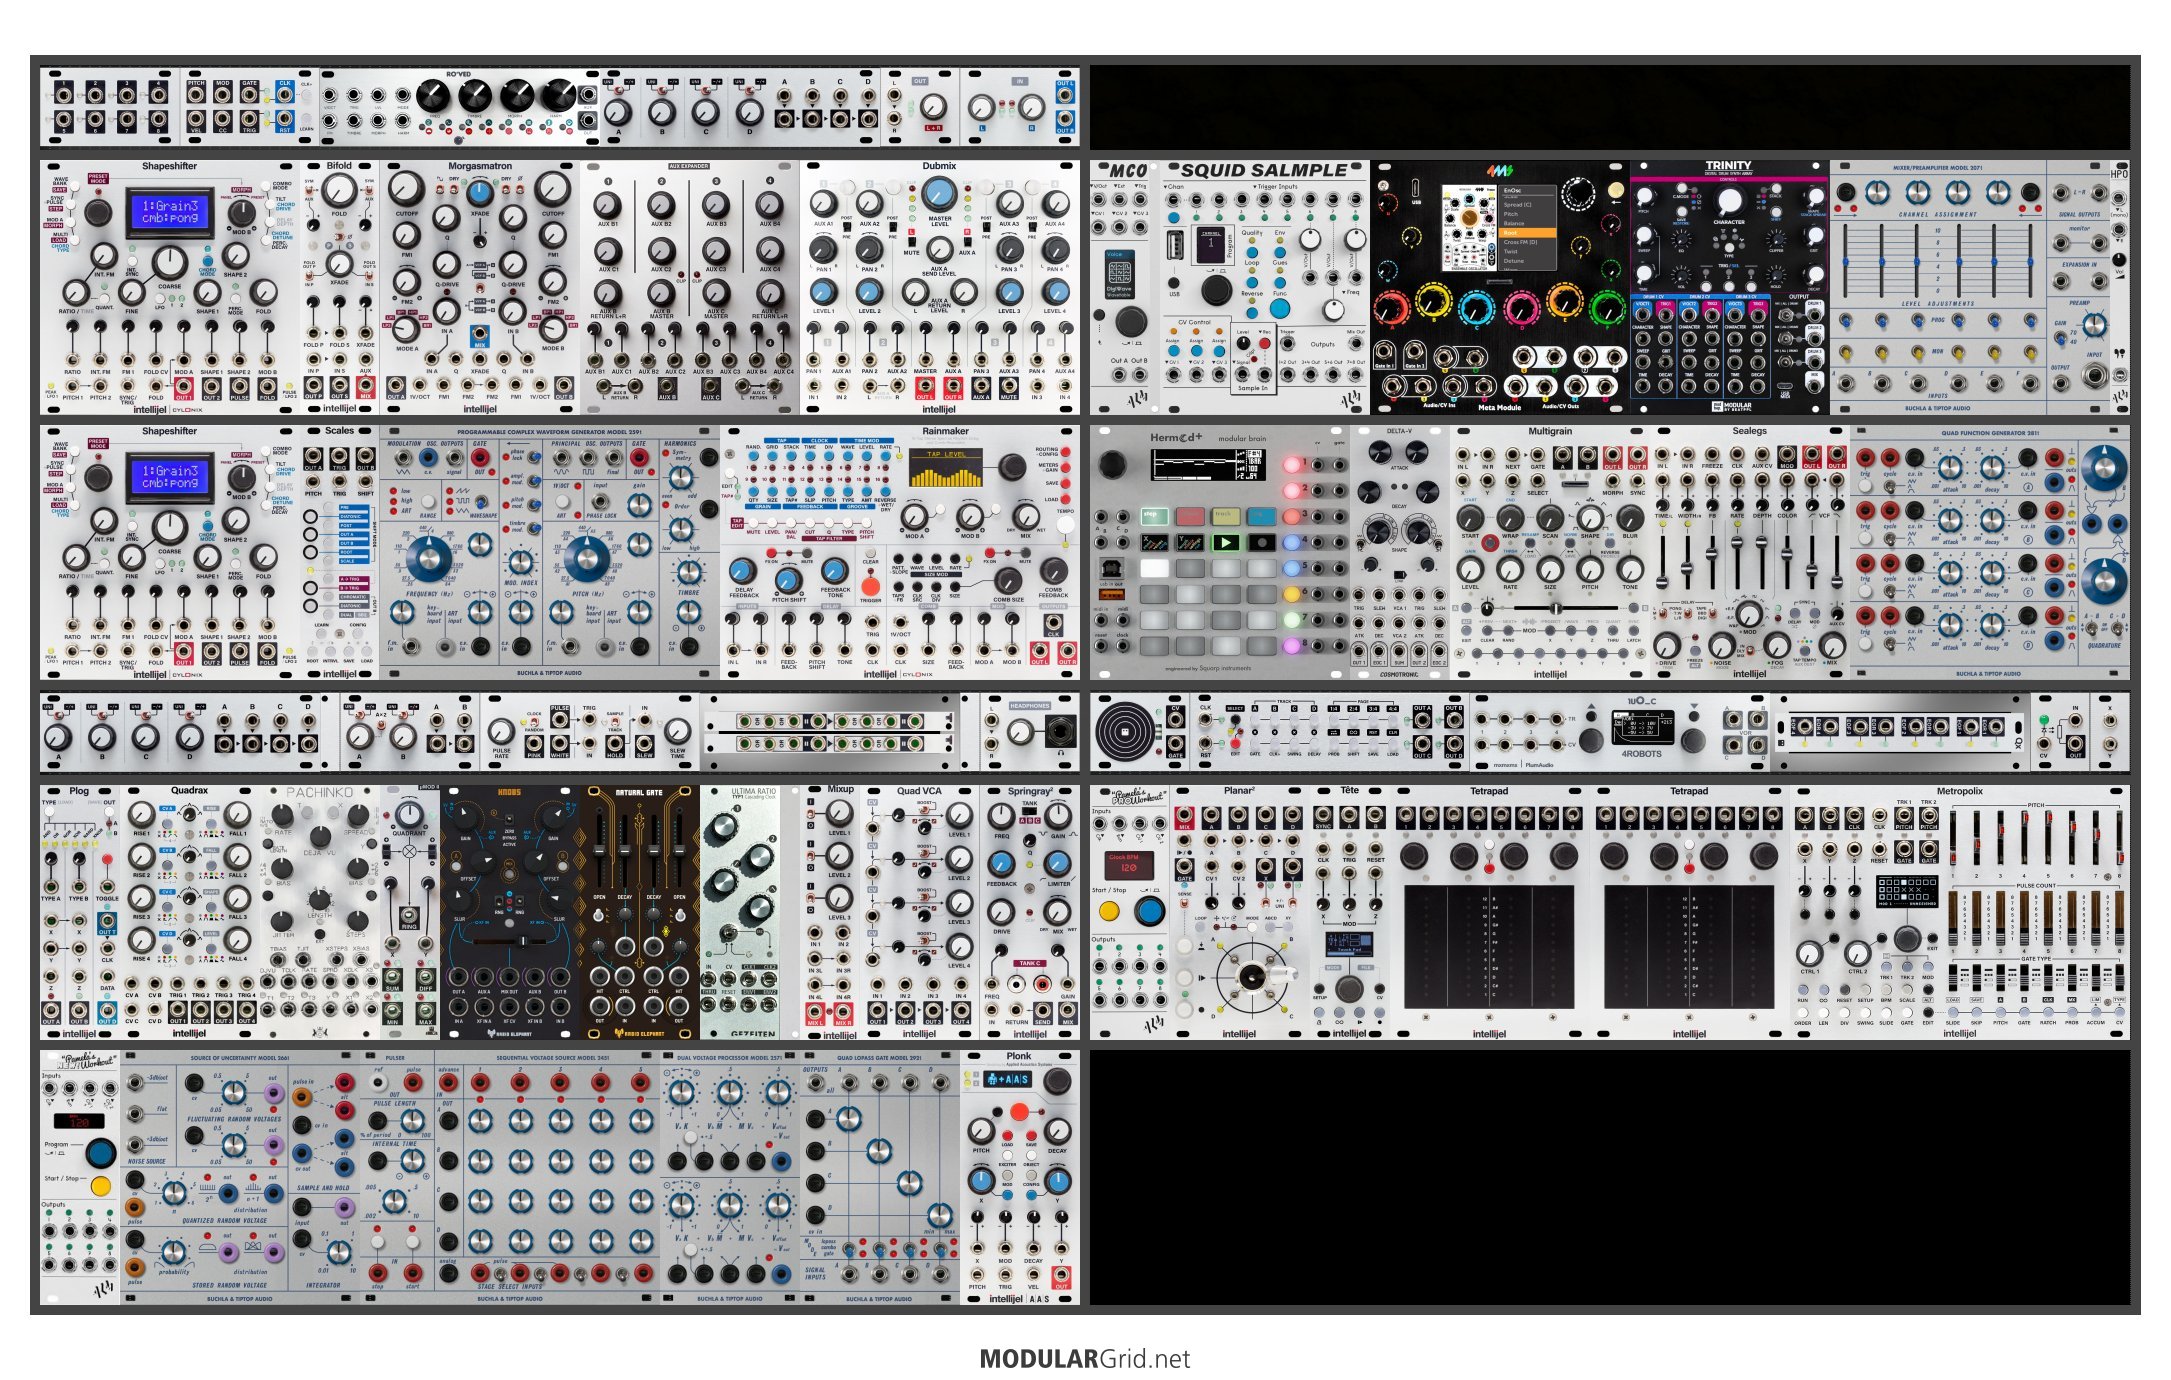Click the blue encoder on Pamela's PRO Workout

[x=1149, y=911]
